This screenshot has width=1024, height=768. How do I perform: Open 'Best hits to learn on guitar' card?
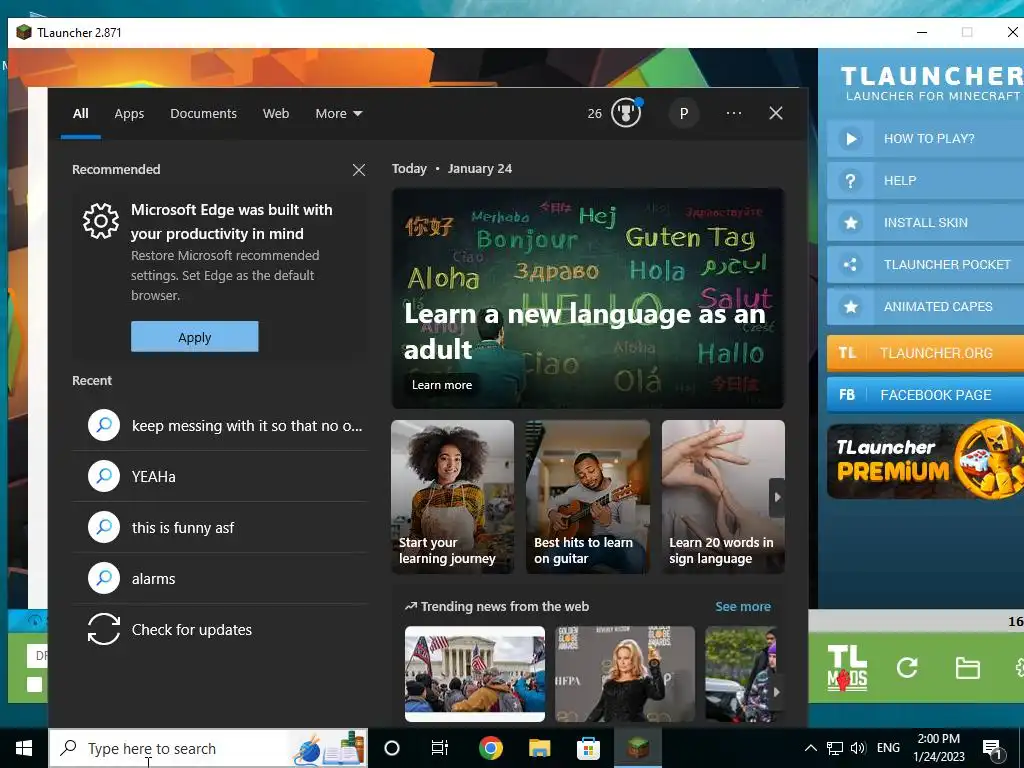(588, 497)
